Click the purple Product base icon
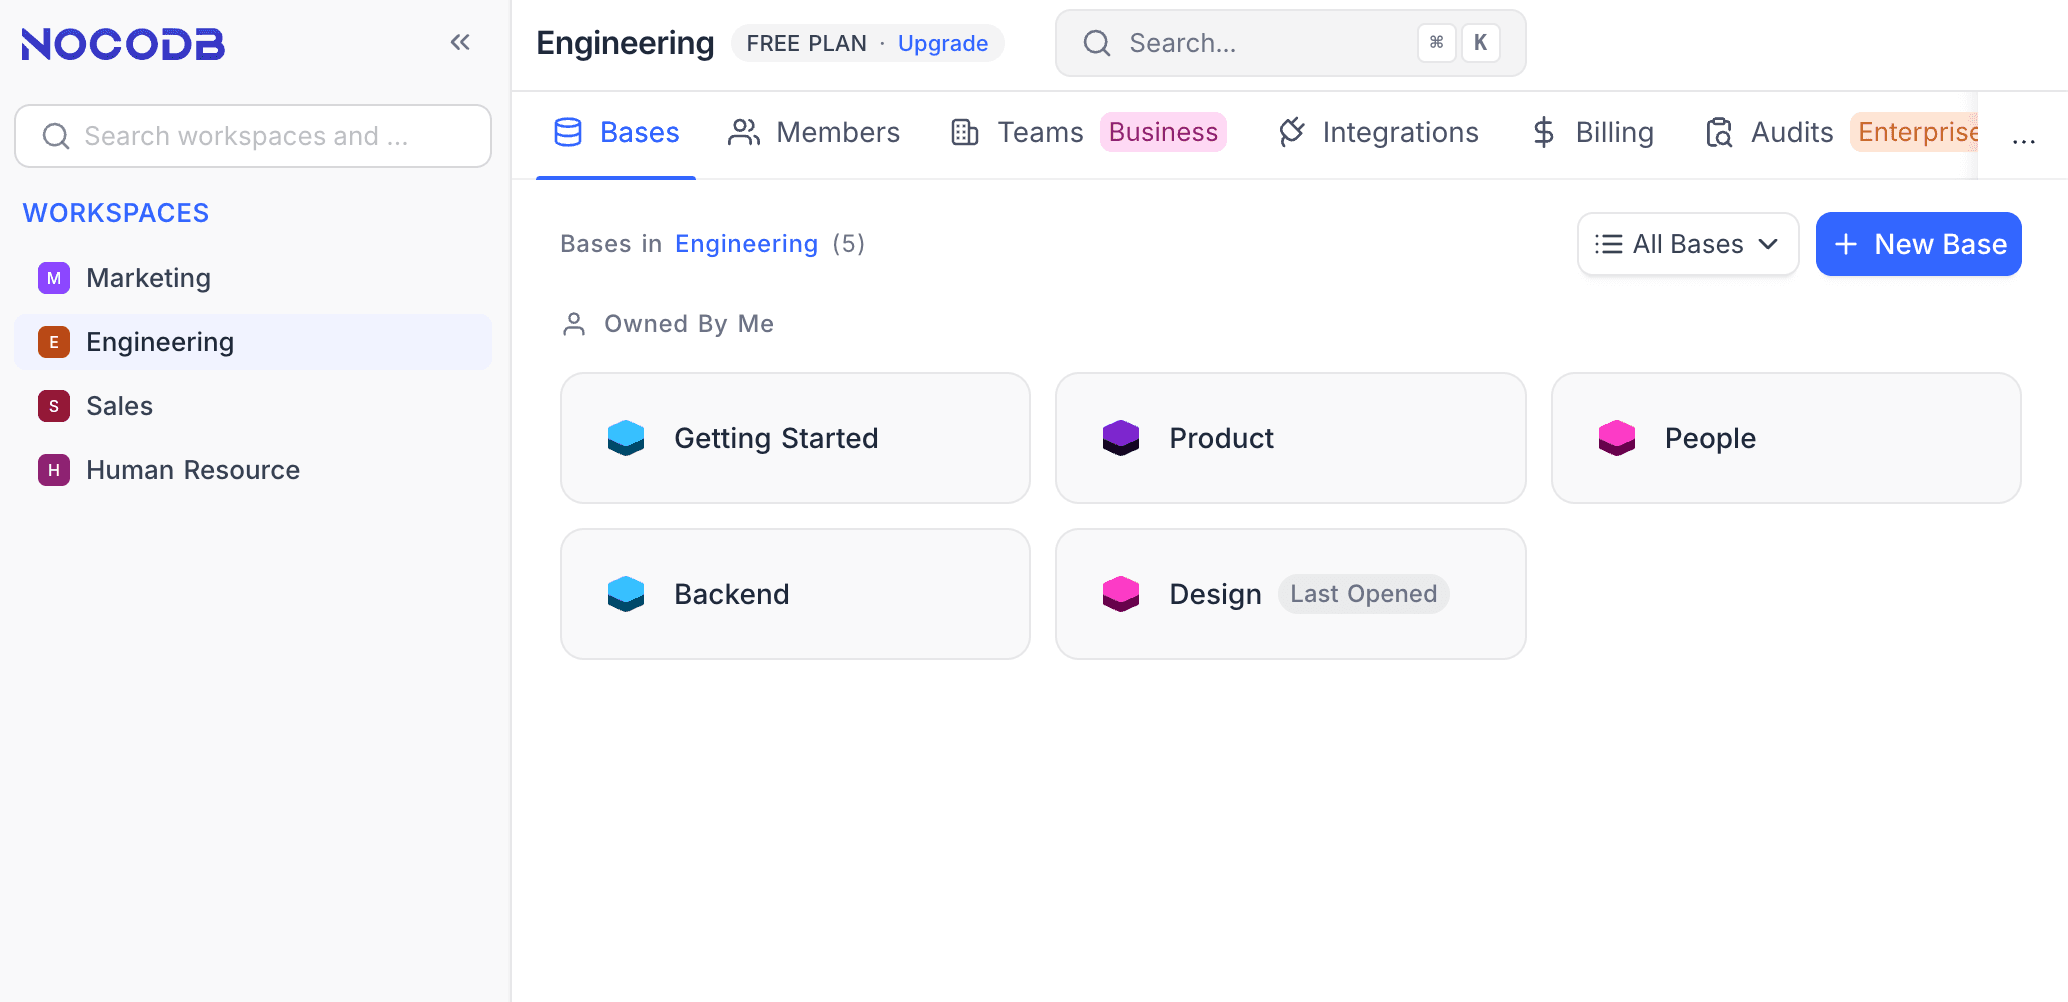Viewport: 2068px width, 1002px height. pyautogui.click(x=1121, y=438)
